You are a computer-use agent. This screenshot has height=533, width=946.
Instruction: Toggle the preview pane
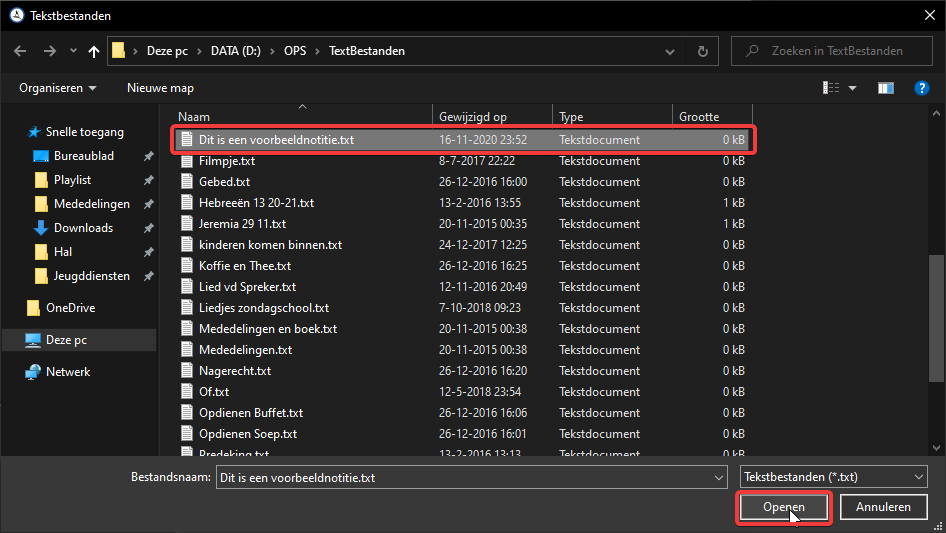pos(886,88)
